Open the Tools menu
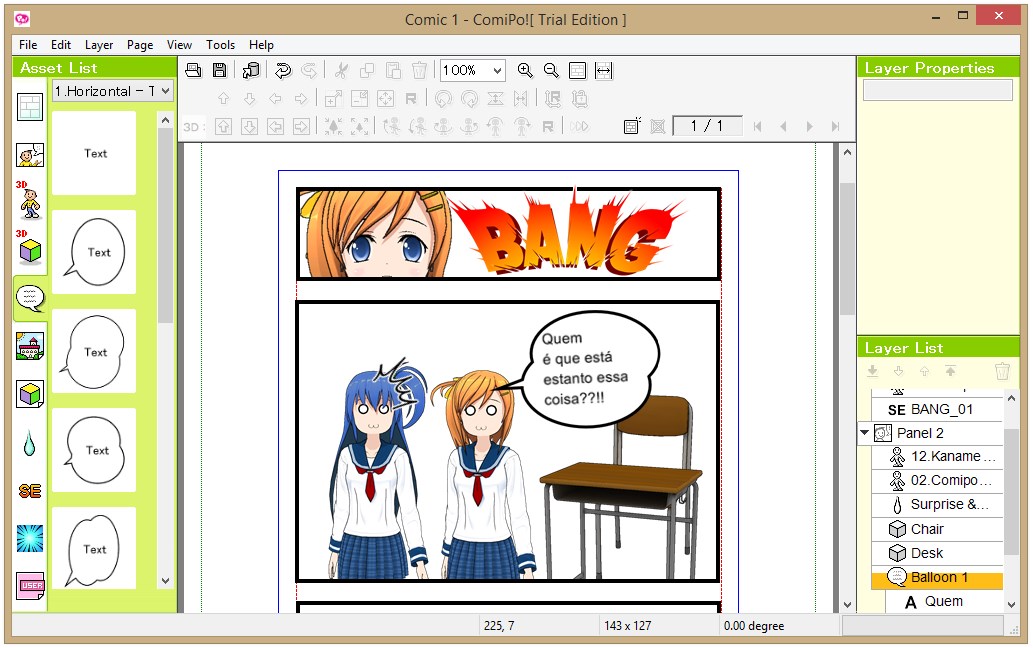Viewport: 1033px width, 648px height. pyautogui.click(x=220, y=45)
